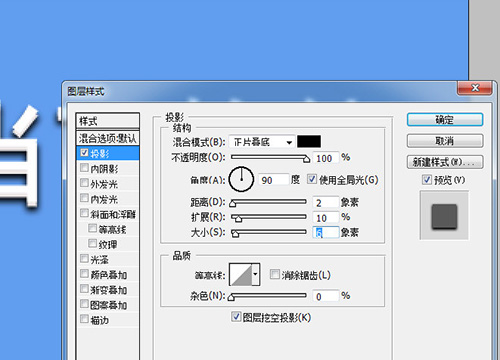Enable the 内阴影 inner shadow checkbox
Viewport: 500px width, 360px height.
84,167
